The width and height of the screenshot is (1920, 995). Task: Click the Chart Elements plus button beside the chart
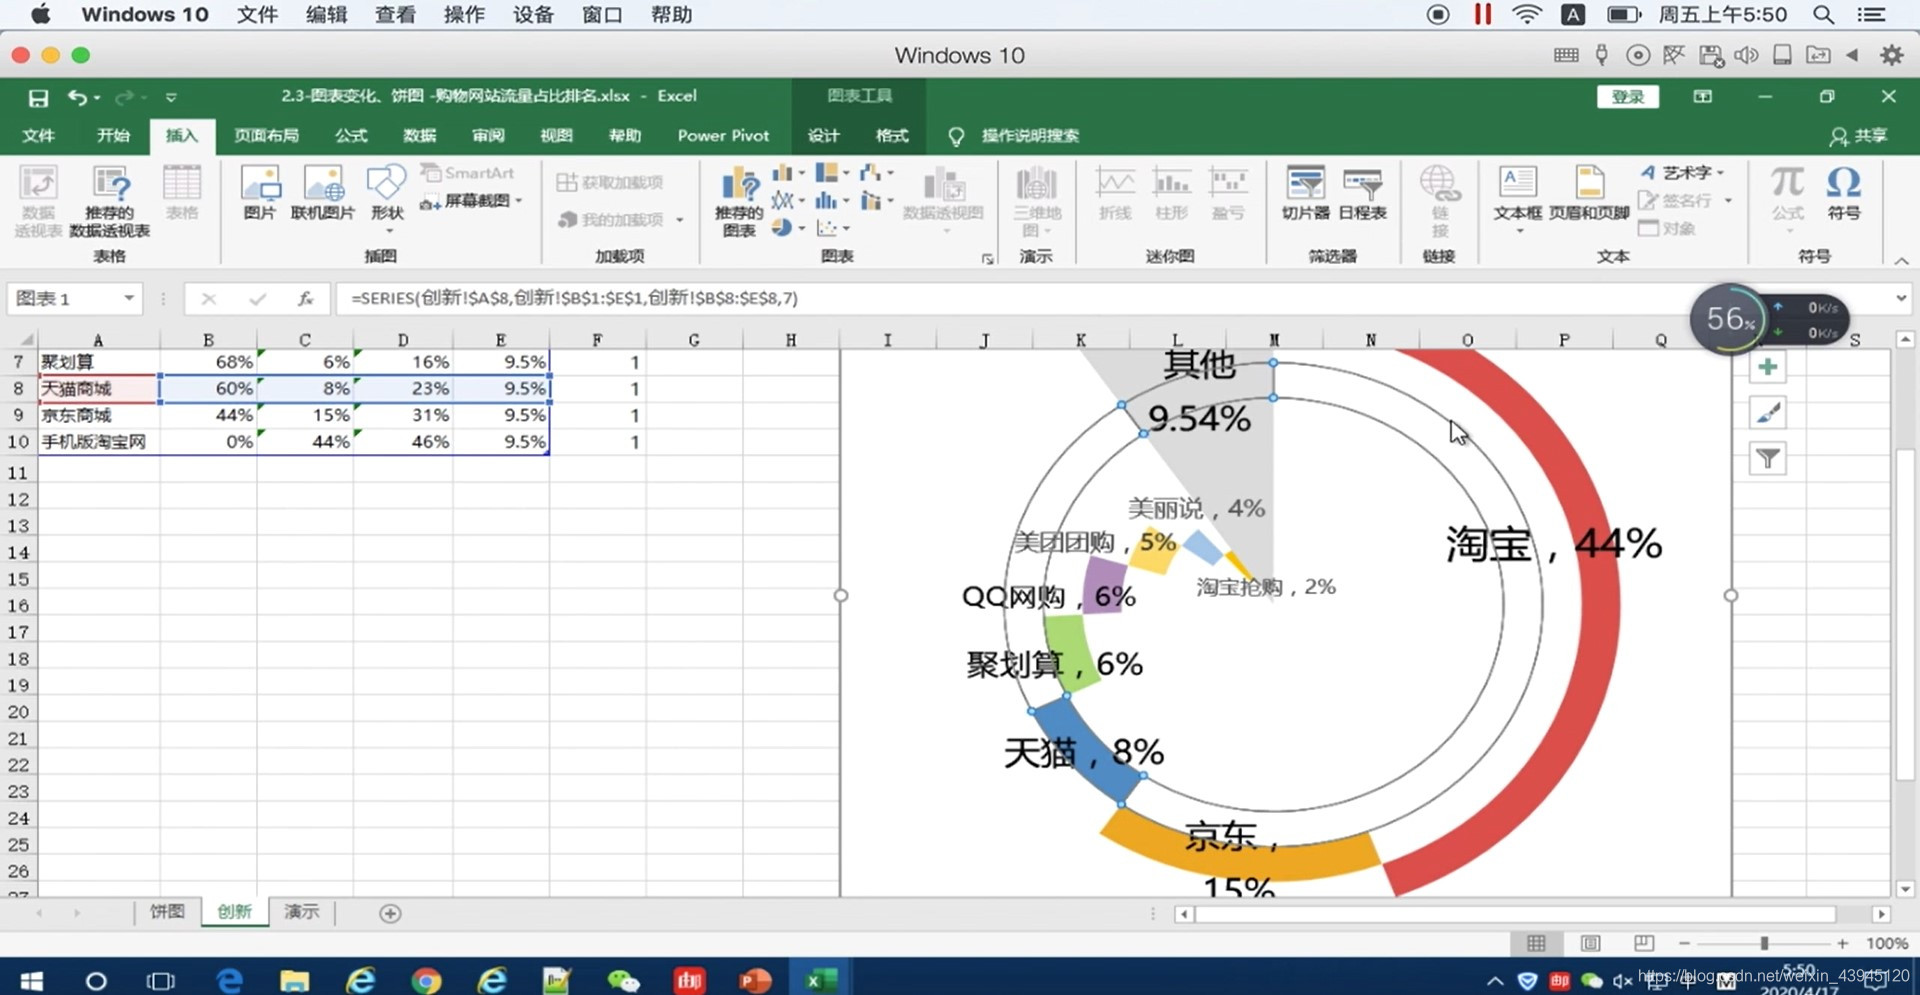[1767, 367]
